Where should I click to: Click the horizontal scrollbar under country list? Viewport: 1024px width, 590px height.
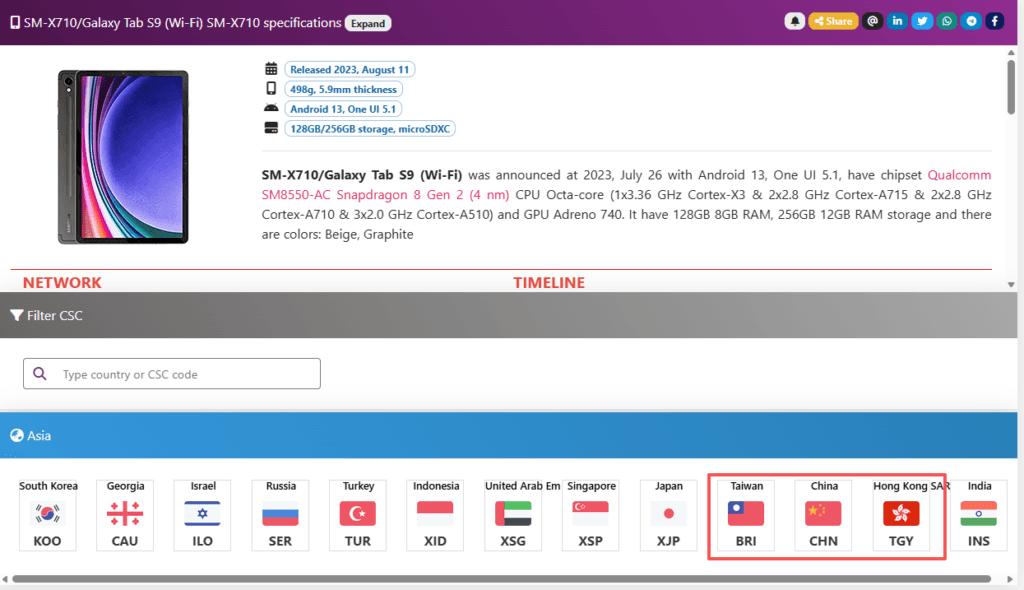tap(501, 579)
